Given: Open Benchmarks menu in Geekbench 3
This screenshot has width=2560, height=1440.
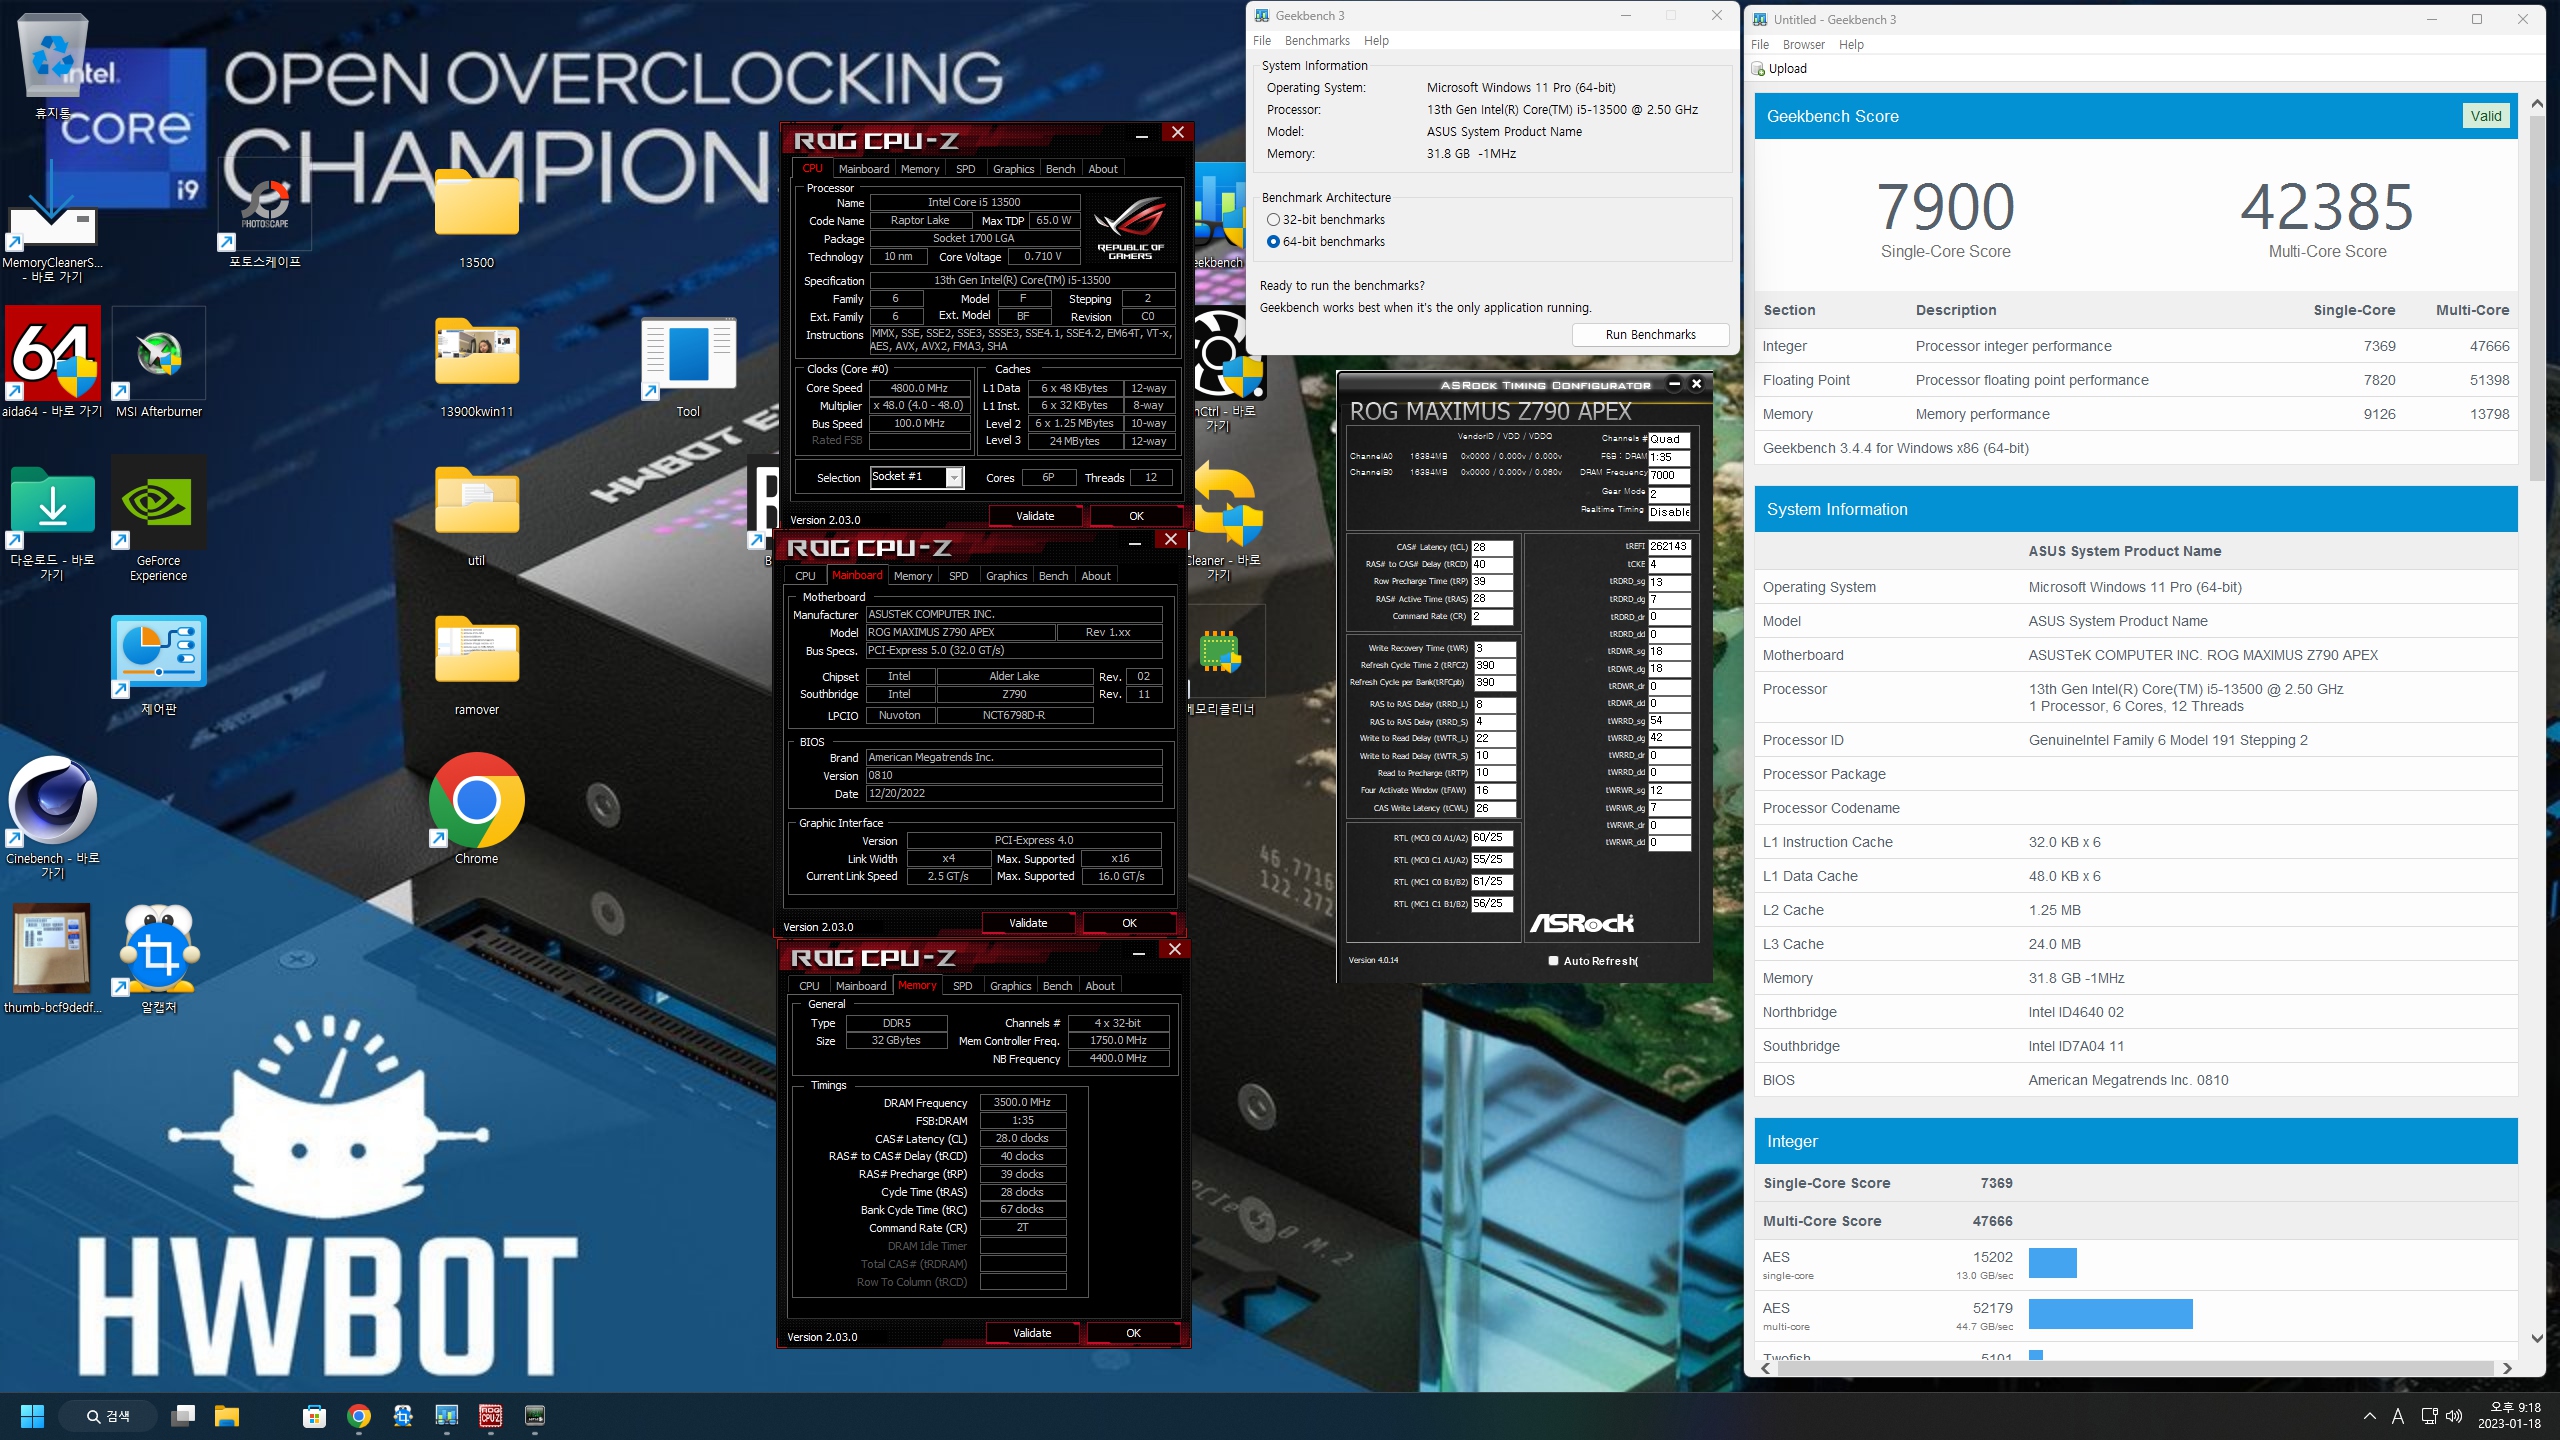Looking at the screenshot, I should (x=1317, y=41).
